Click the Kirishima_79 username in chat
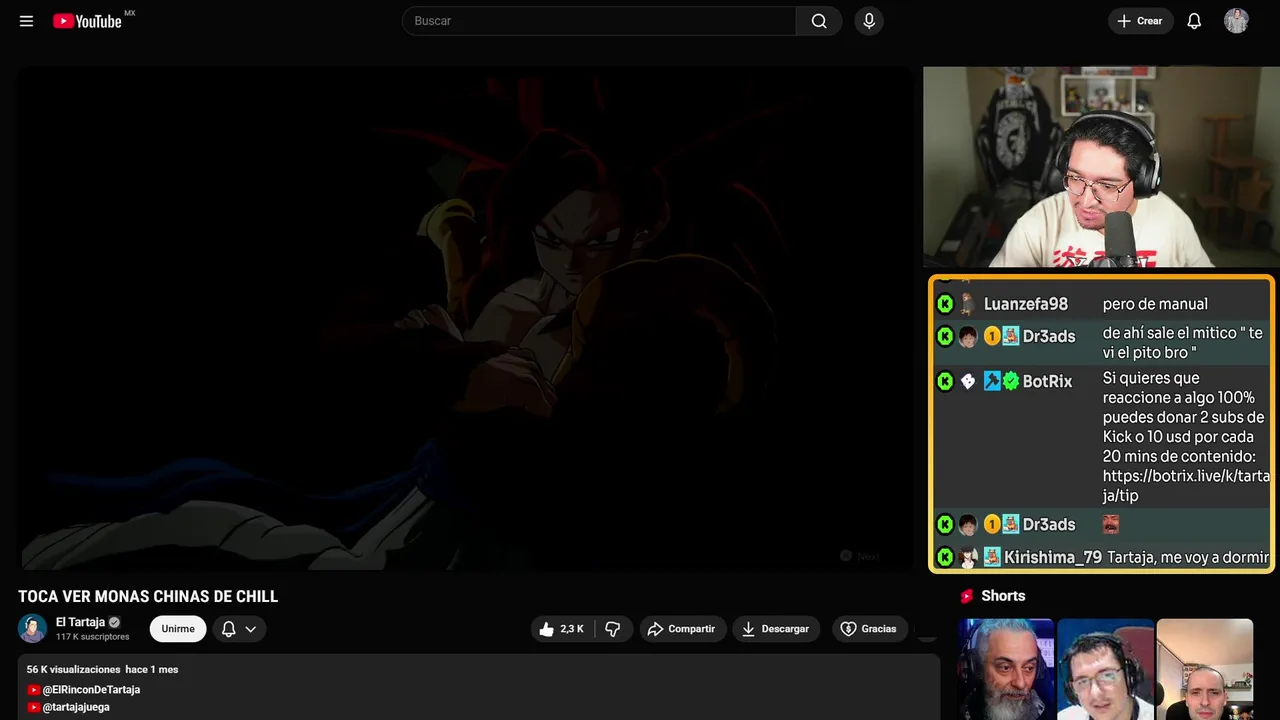Viewport: 1280px width, 720px height. 1053,557
